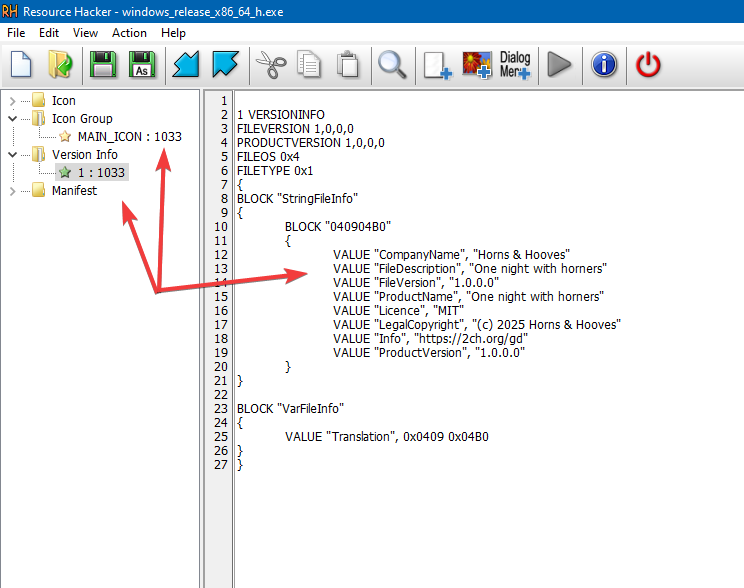Click the Save As disk icon
Image resolution: width=744 pixels, height=588 pixels.
pos(142,66)
